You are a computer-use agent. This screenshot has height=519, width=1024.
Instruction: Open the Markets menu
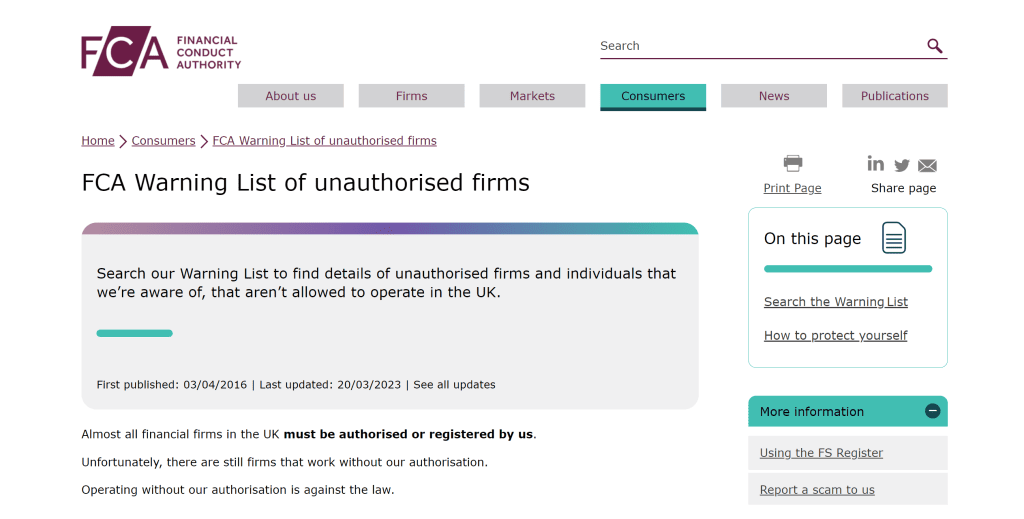[532, 96]
